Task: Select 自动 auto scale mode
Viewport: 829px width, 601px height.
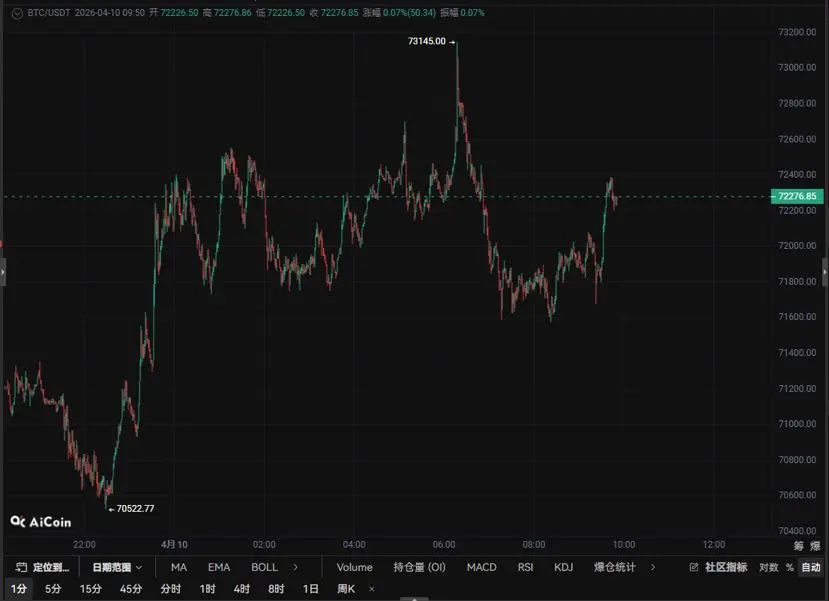Action: coord(811,567)
